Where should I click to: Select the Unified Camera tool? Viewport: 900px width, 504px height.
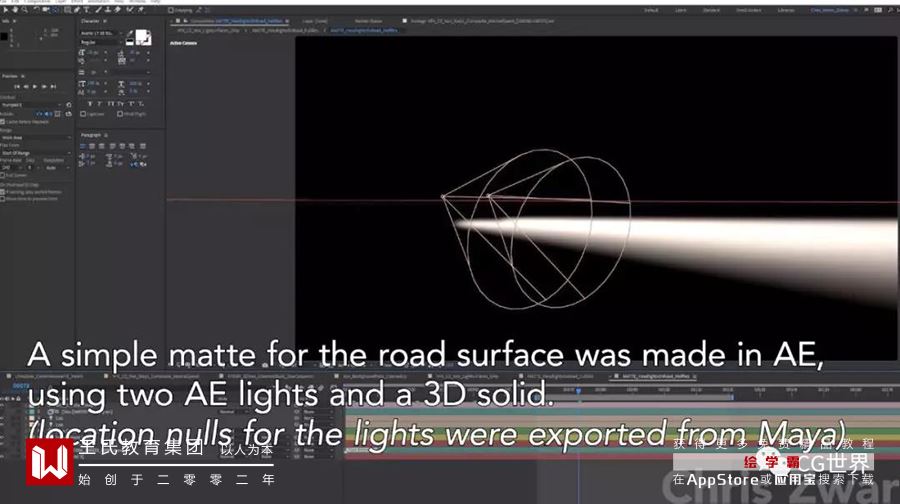click(x=45, y=10)
